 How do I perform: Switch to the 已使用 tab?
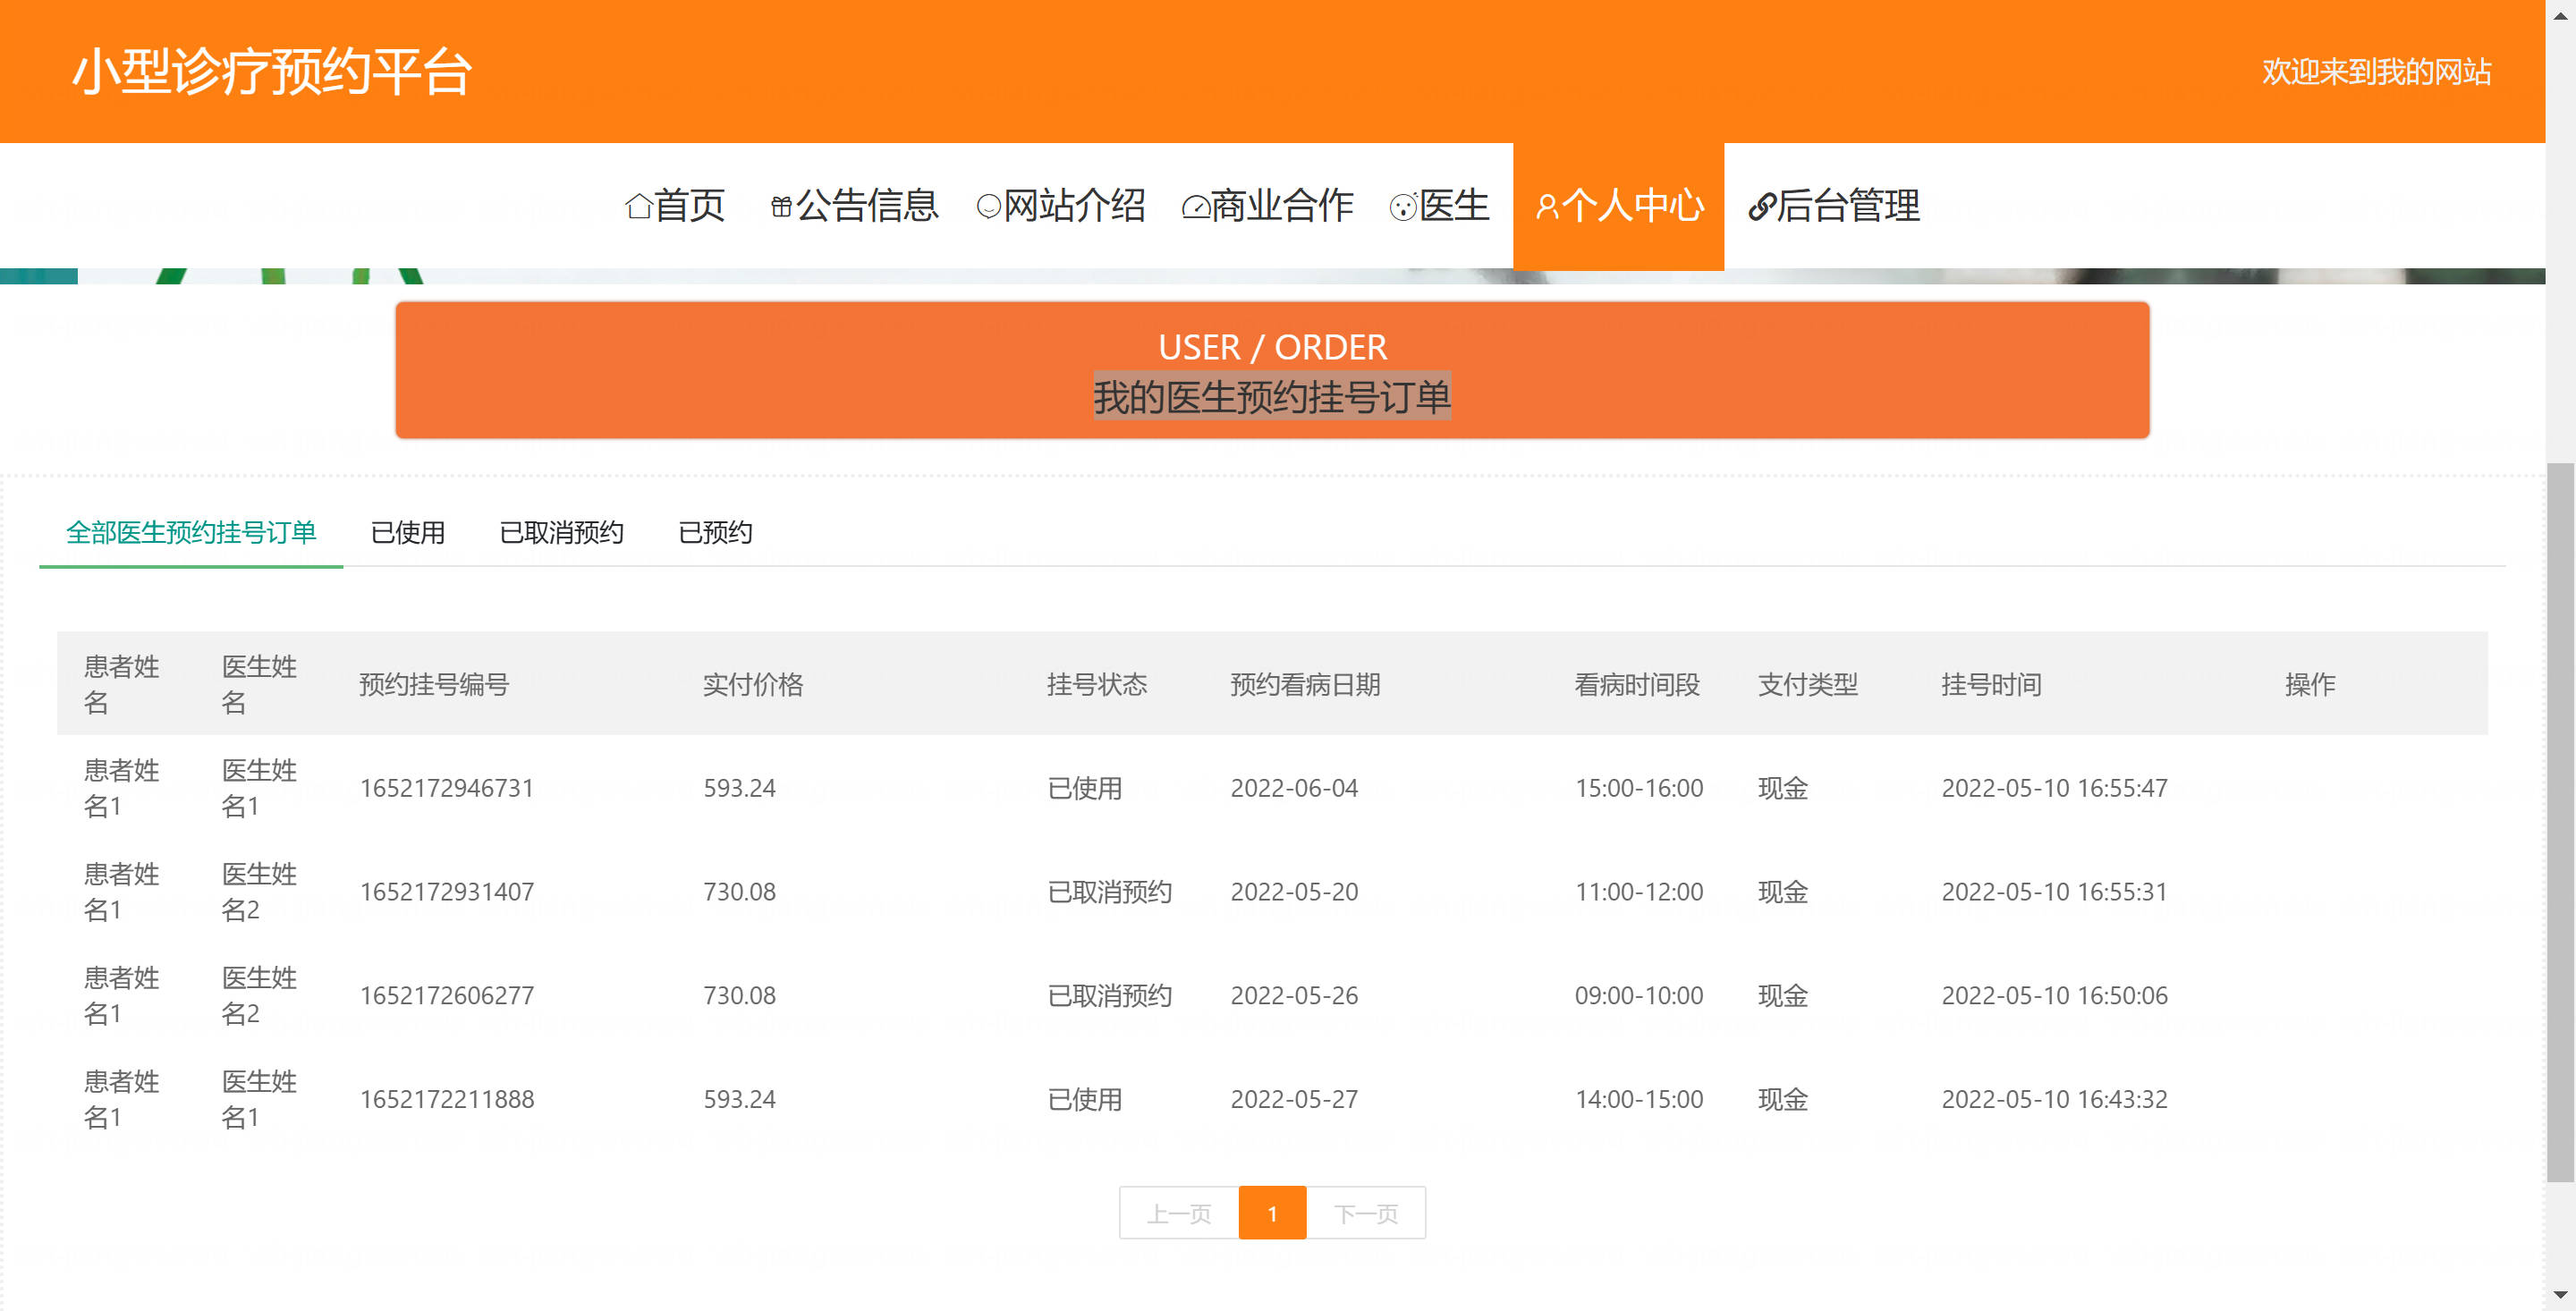408,532
